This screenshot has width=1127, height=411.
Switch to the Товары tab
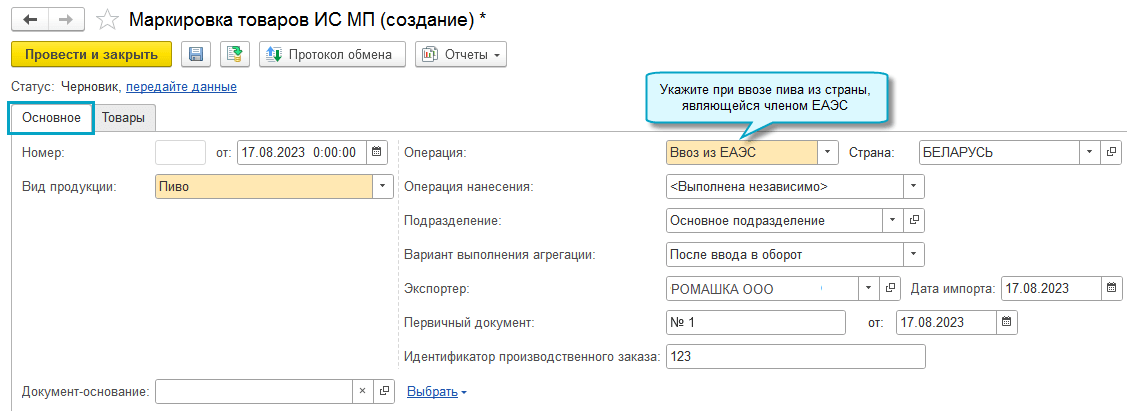tap(123, 118)
